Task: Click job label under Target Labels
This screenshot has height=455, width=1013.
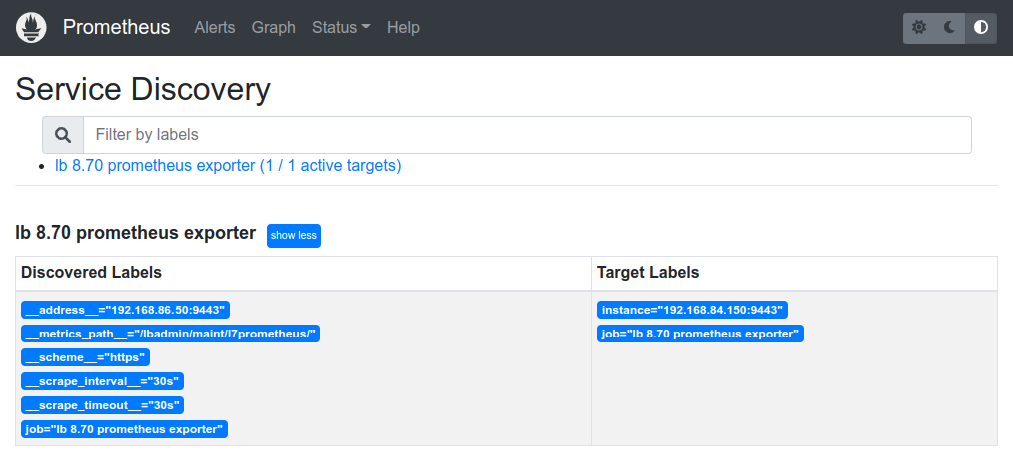Action: coord(700,334)
